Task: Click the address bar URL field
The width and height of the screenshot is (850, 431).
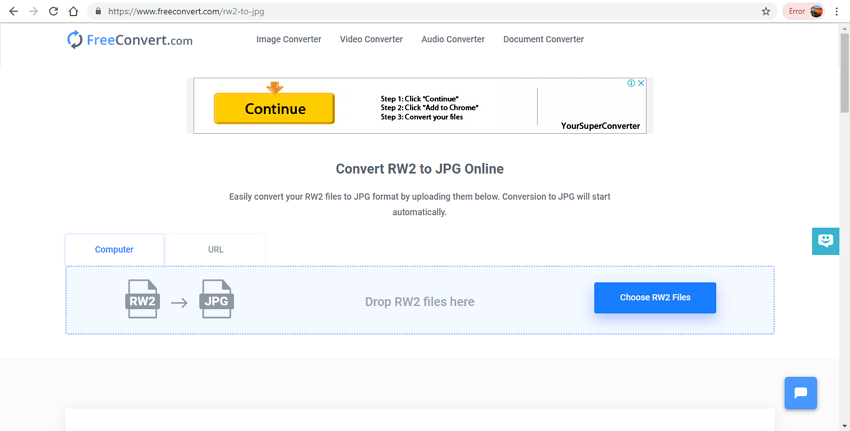Action: [400, 11]
